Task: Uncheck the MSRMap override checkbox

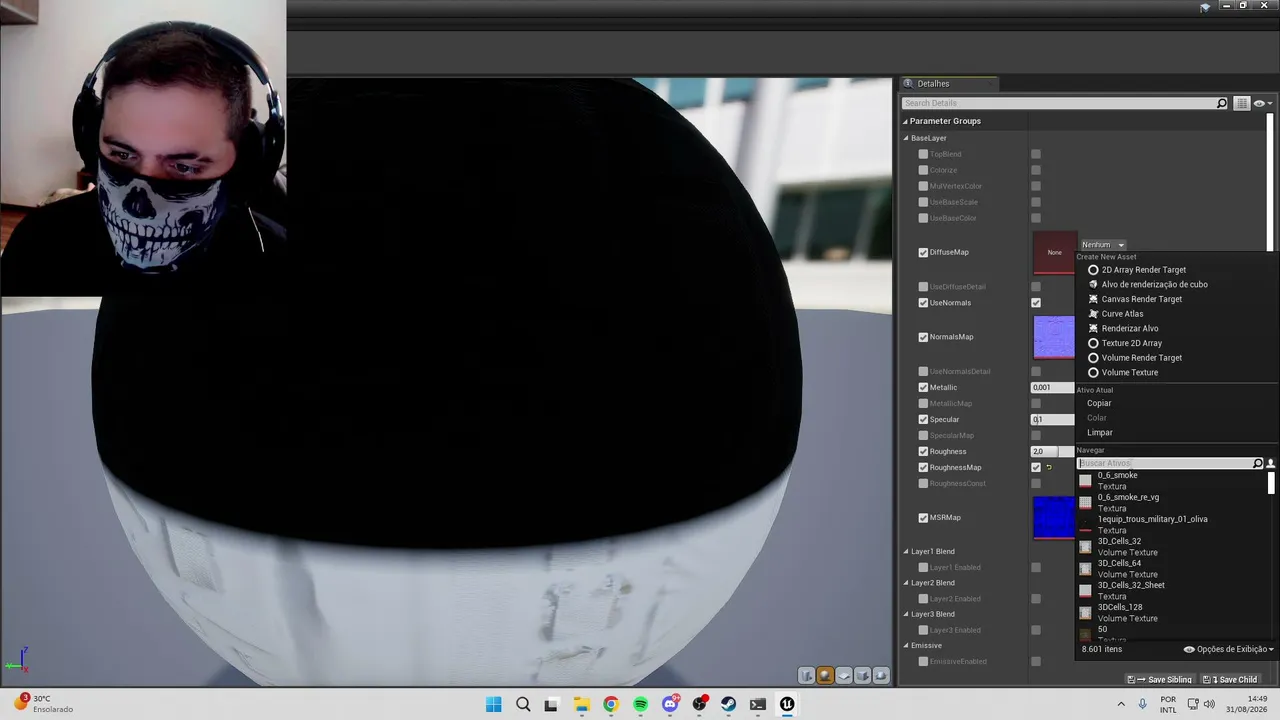Action: 923,518
